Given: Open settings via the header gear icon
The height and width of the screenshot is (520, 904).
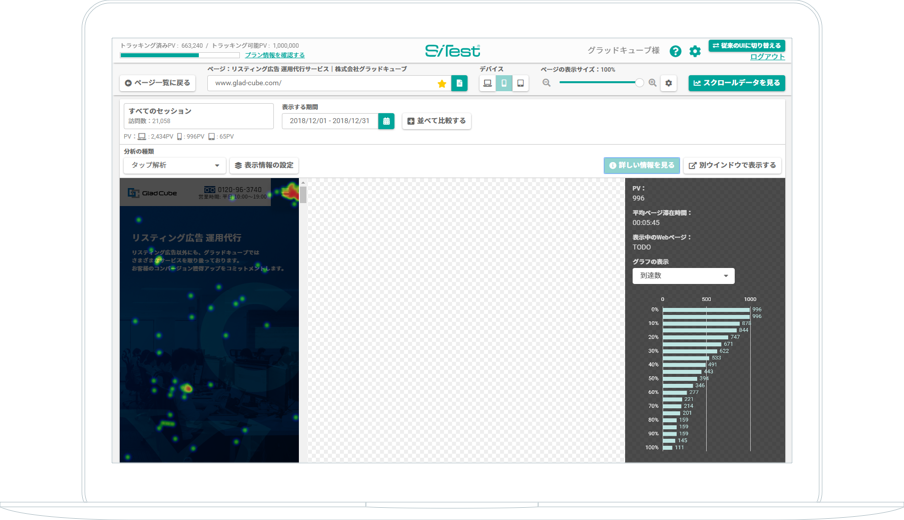Looking at the screenshot, I should click(695, 51).
